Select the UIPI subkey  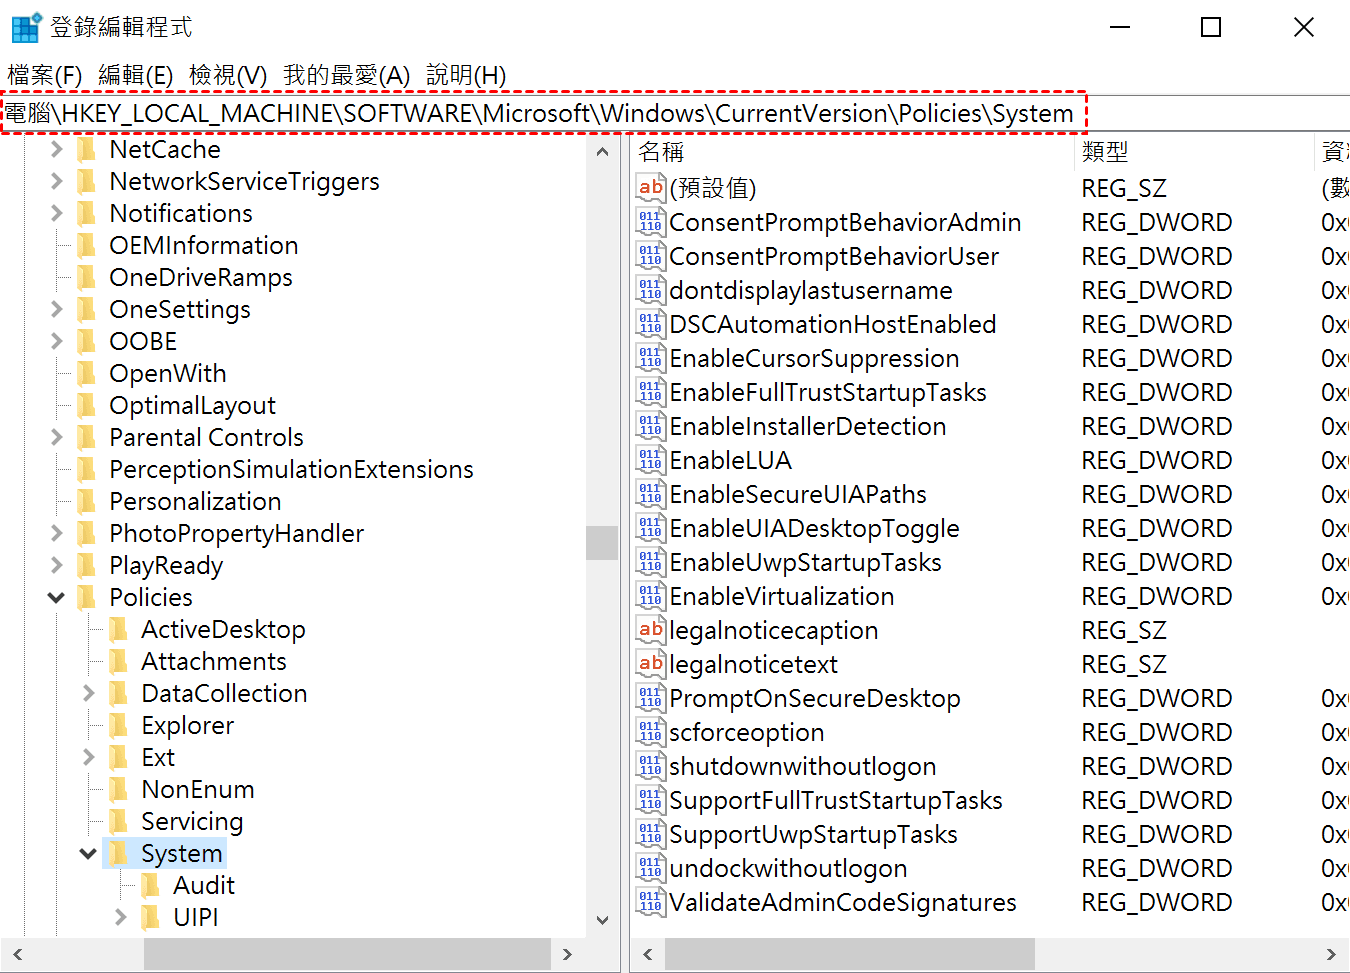coord(196,918)
